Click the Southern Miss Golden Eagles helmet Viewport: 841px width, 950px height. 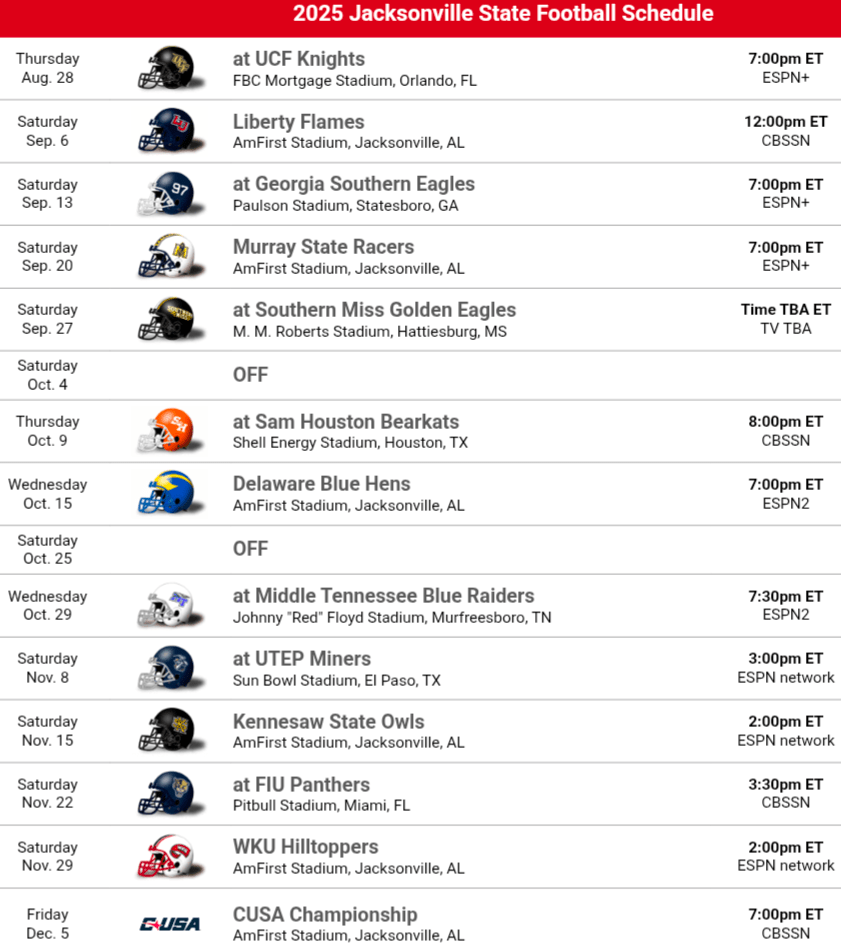click(165, 319)
